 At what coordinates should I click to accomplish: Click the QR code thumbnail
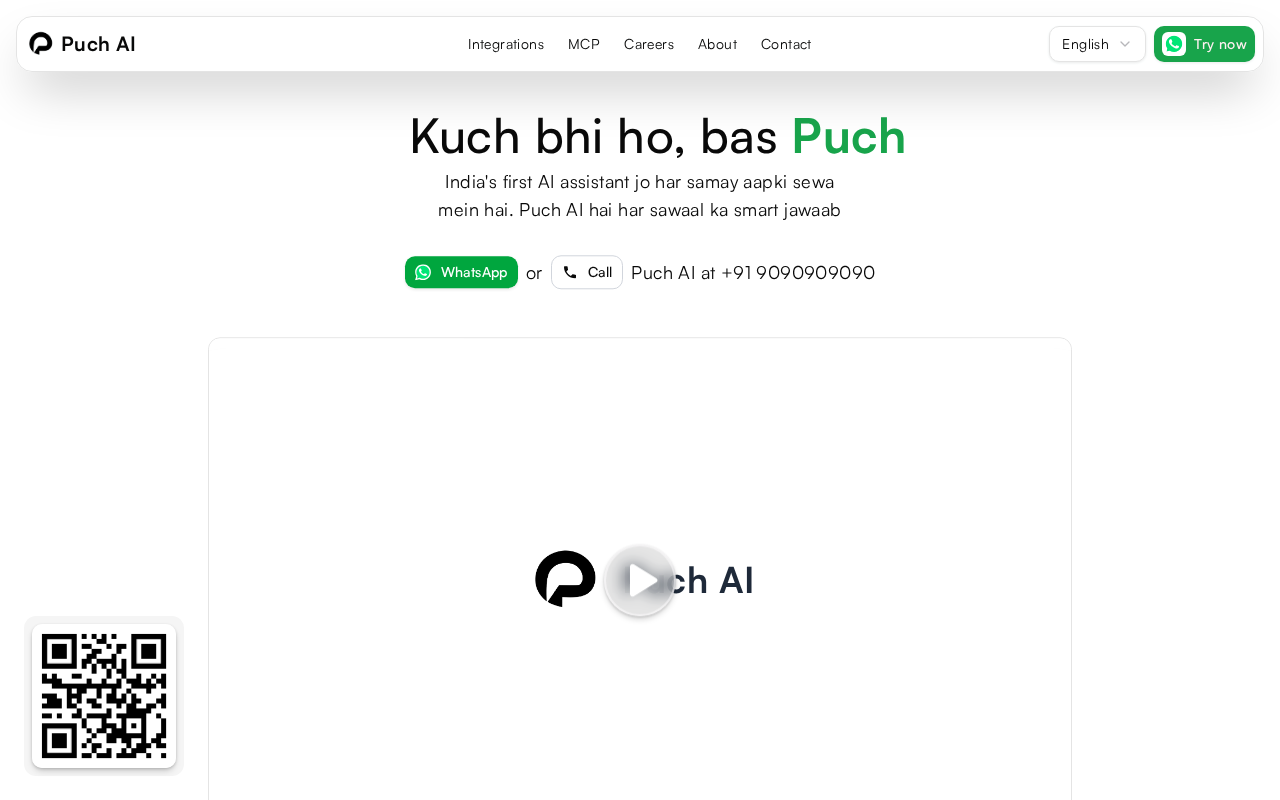tap(104, 696)
